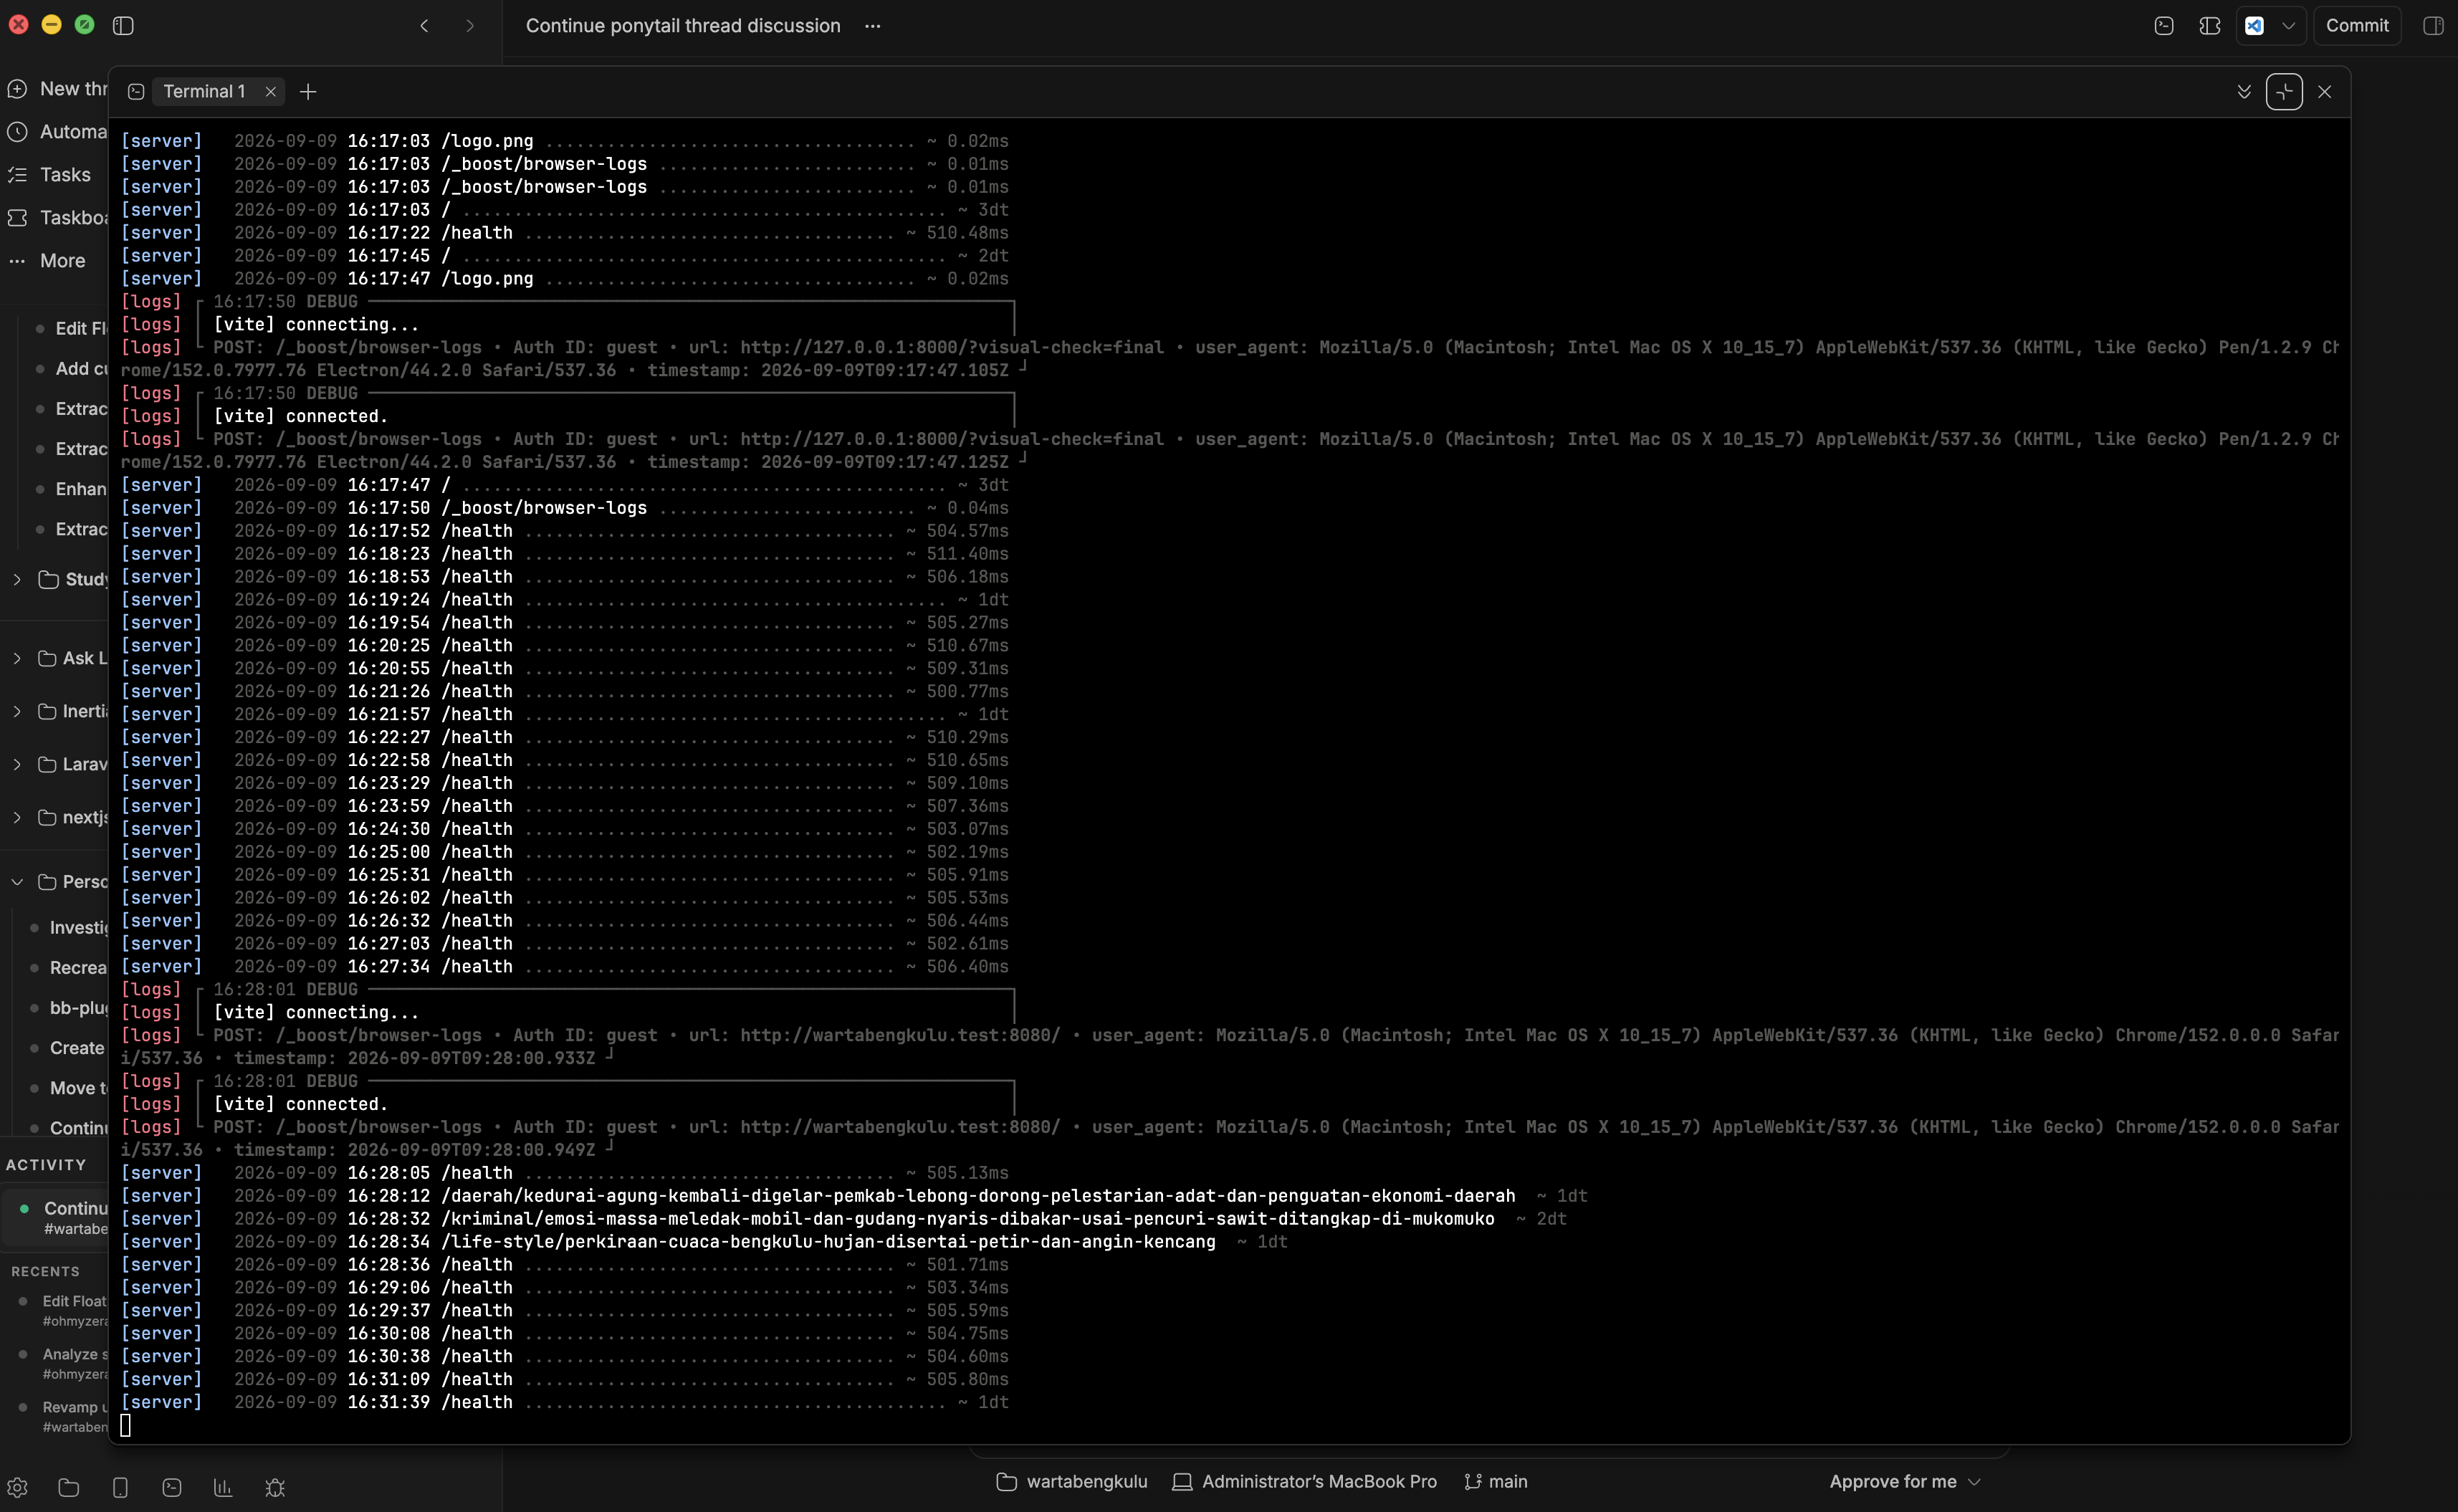The height and width of the screenshot is (1512, 2458).
Task: Expand the editor chooser dropdown arrow
Action: [2288, 26]
